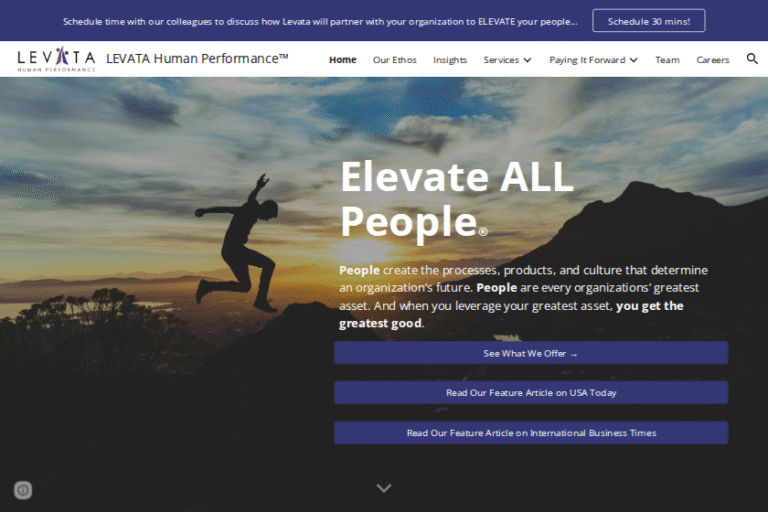Open the Careers page
Screen dimensions: 768x512
[x=713, y=60]
